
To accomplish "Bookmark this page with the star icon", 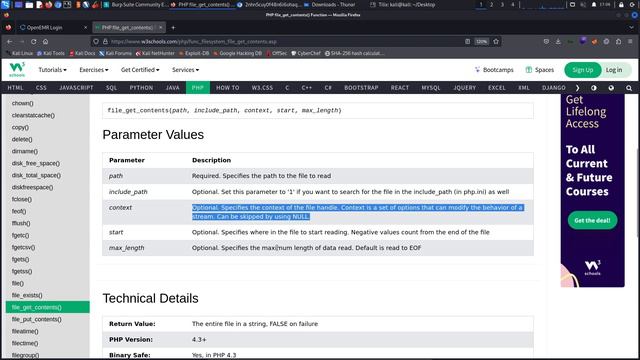I will 496,41.
